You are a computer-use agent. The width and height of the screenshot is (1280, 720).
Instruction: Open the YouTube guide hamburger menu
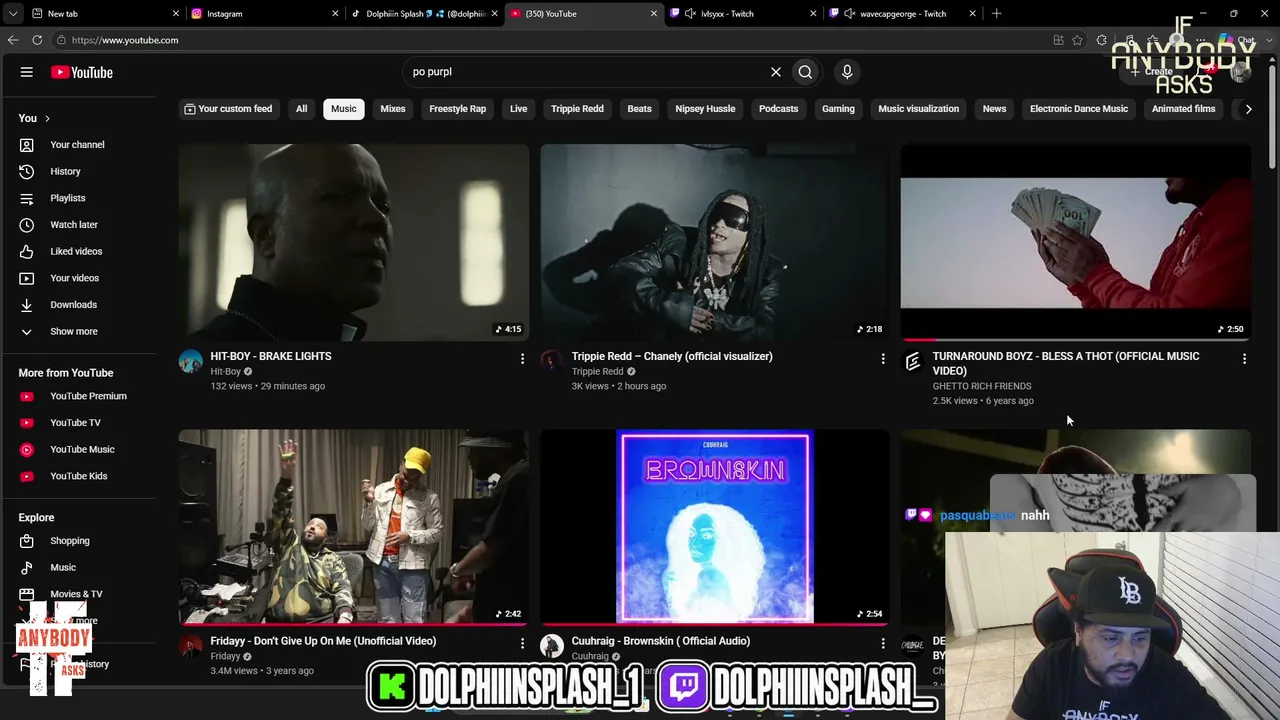click(x=27, y=72)
